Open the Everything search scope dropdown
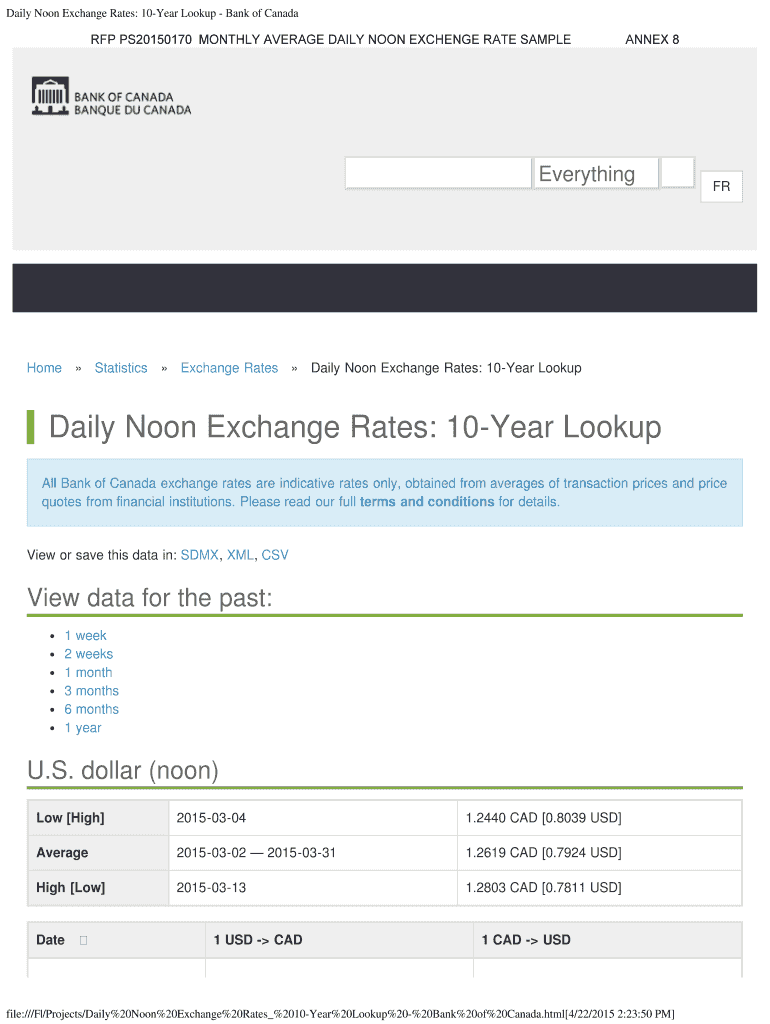 coord(595,174)
